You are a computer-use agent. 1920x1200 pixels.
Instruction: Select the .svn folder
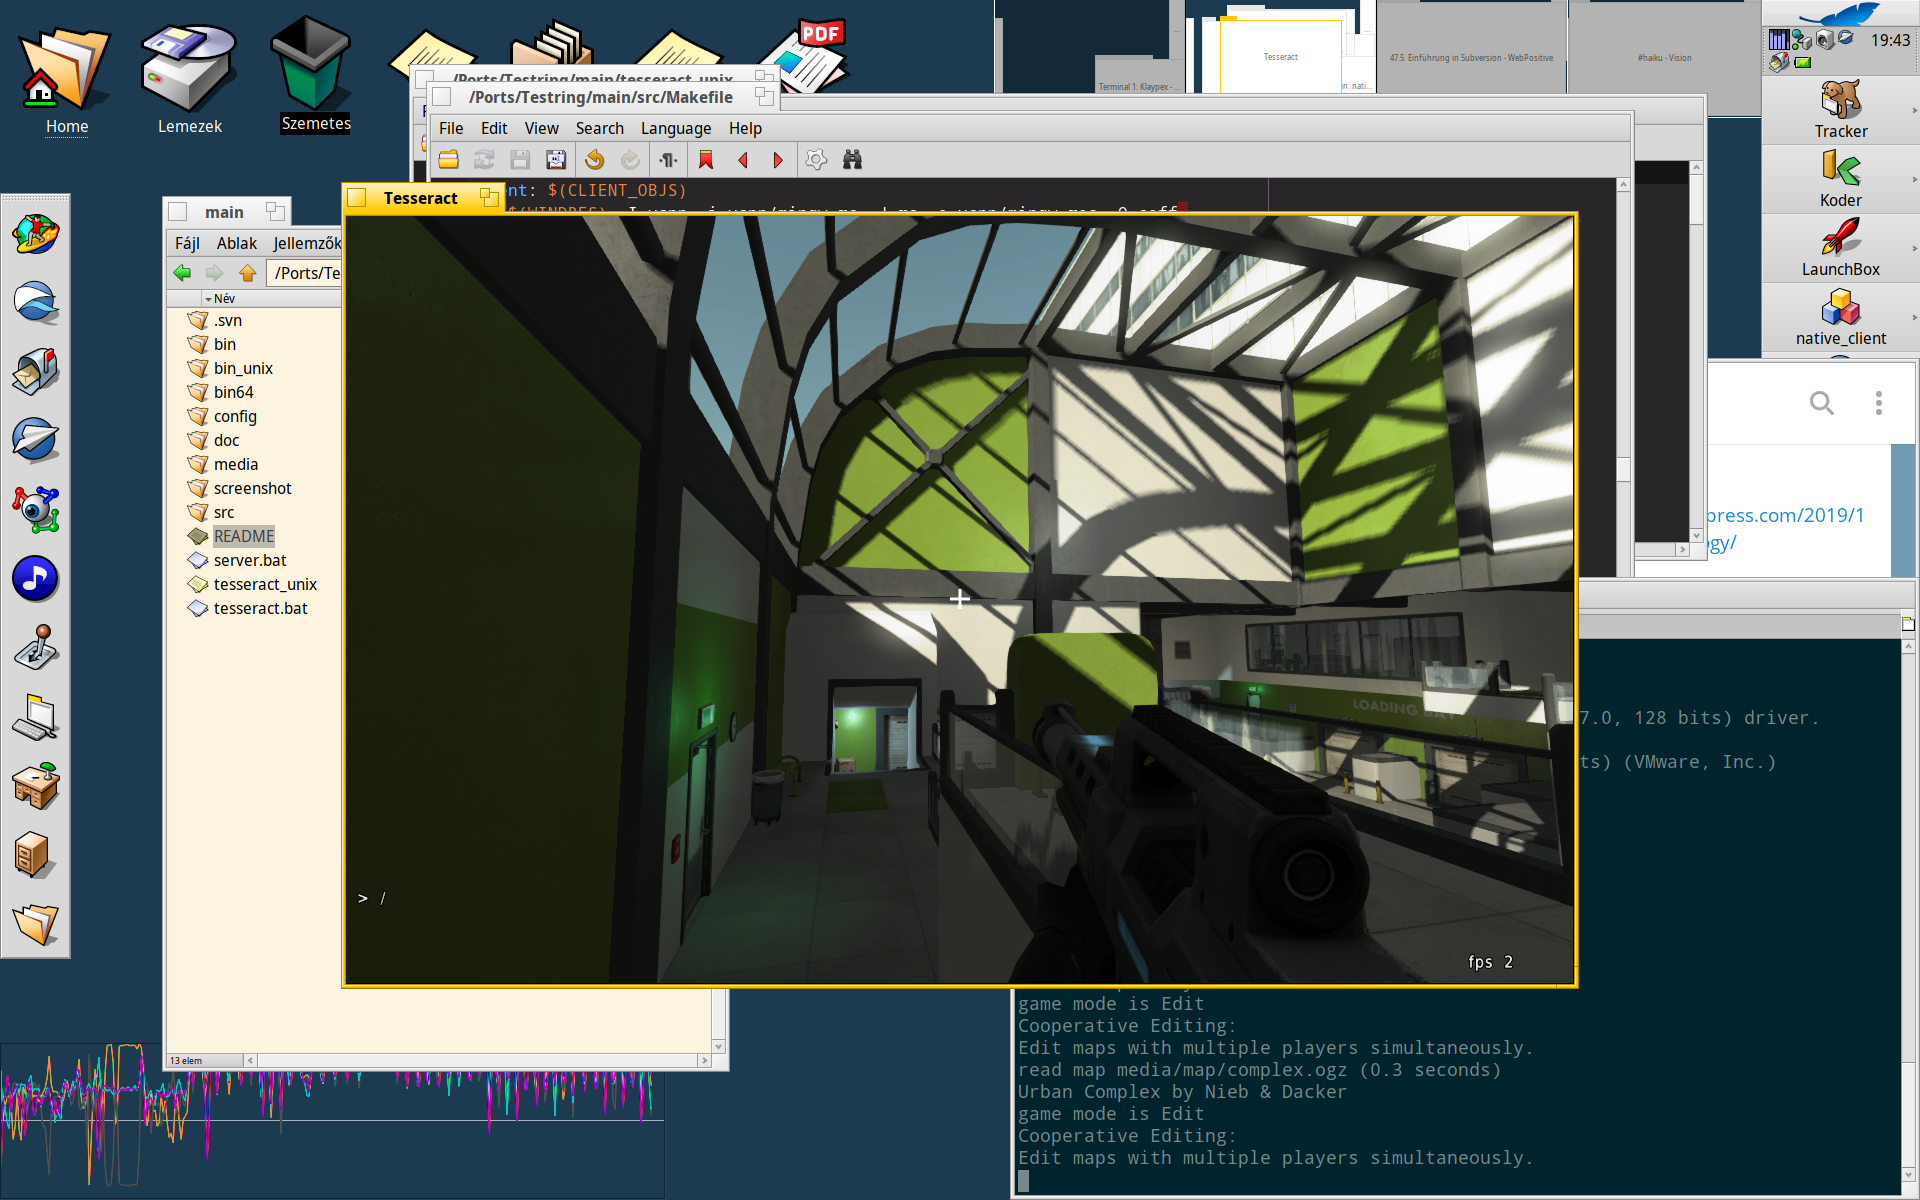click(228, 320)
